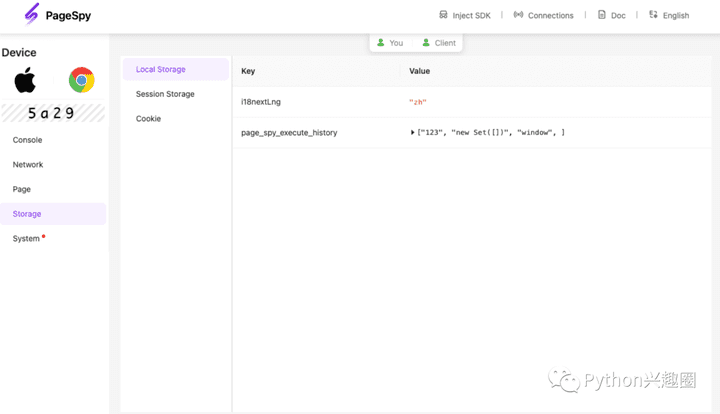The image size is (720, 414).
Task: Open the Console panel
Action: click(x=28, y=140)
